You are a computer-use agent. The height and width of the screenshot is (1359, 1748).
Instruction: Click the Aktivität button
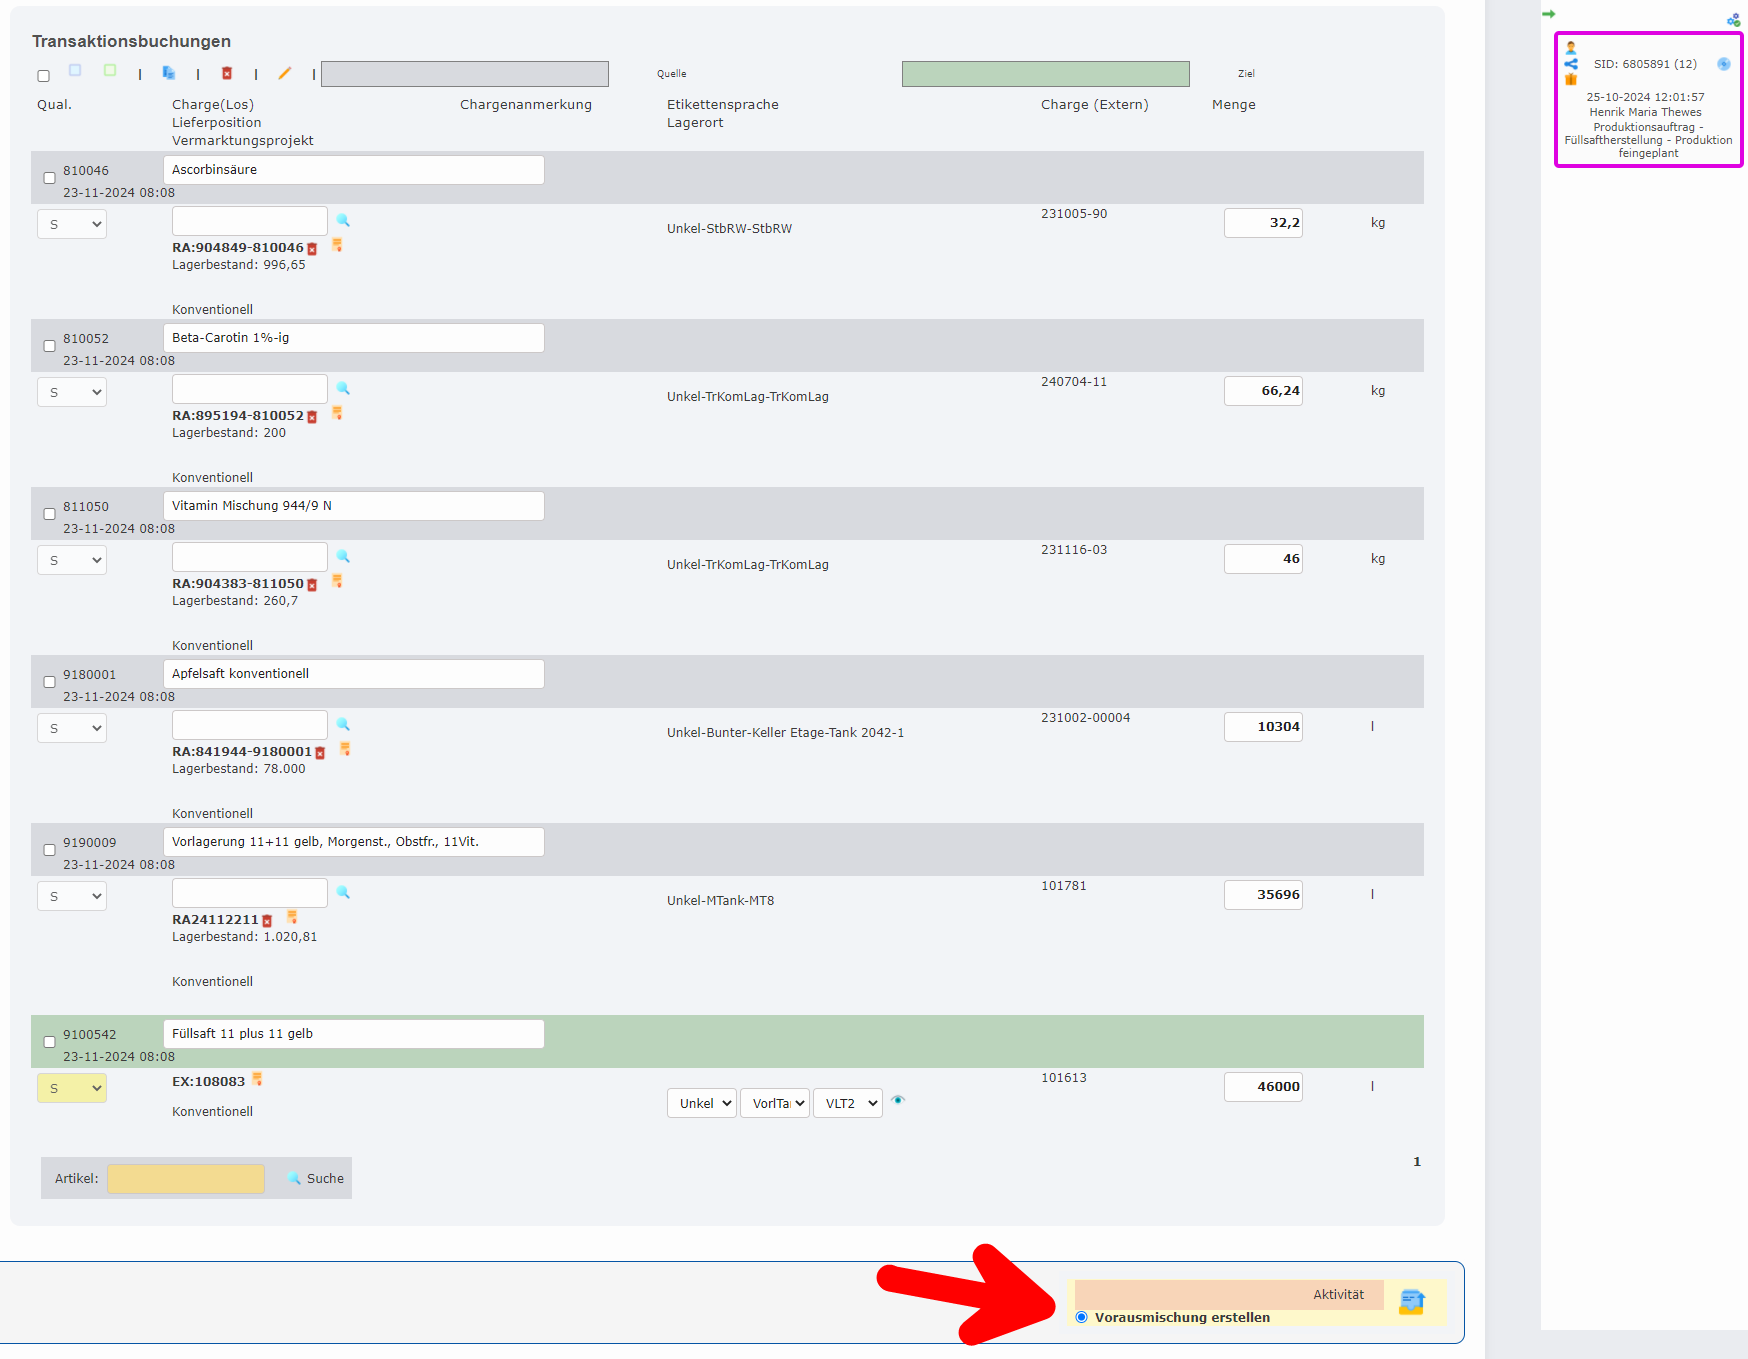[x=1339, y=1294]
